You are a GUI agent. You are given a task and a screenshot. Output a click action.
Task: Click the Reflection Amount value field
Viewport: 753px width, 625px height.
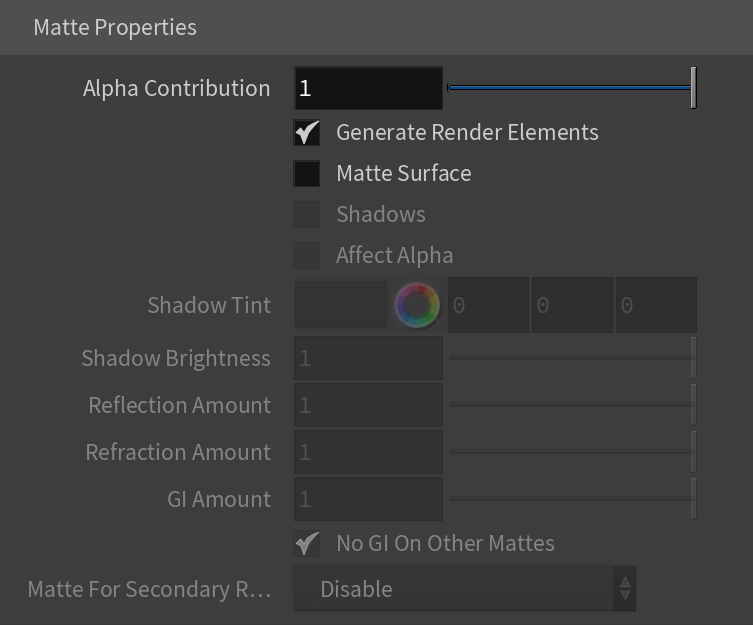point(368,405)
